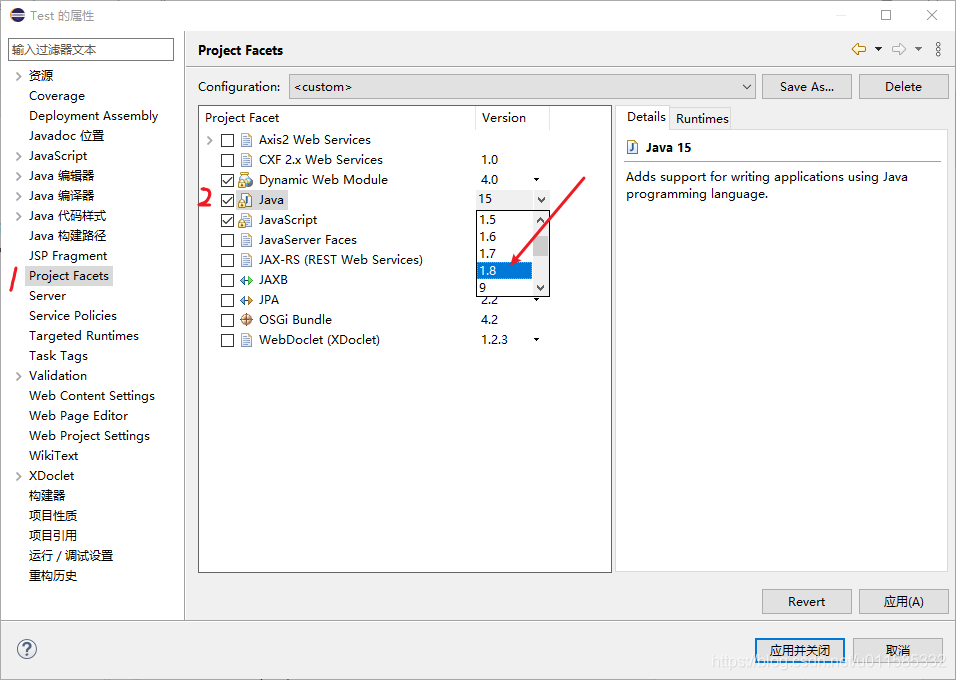Open the three-dot view menu
This screenshot has width=956, height=680.
pos(938,49)
